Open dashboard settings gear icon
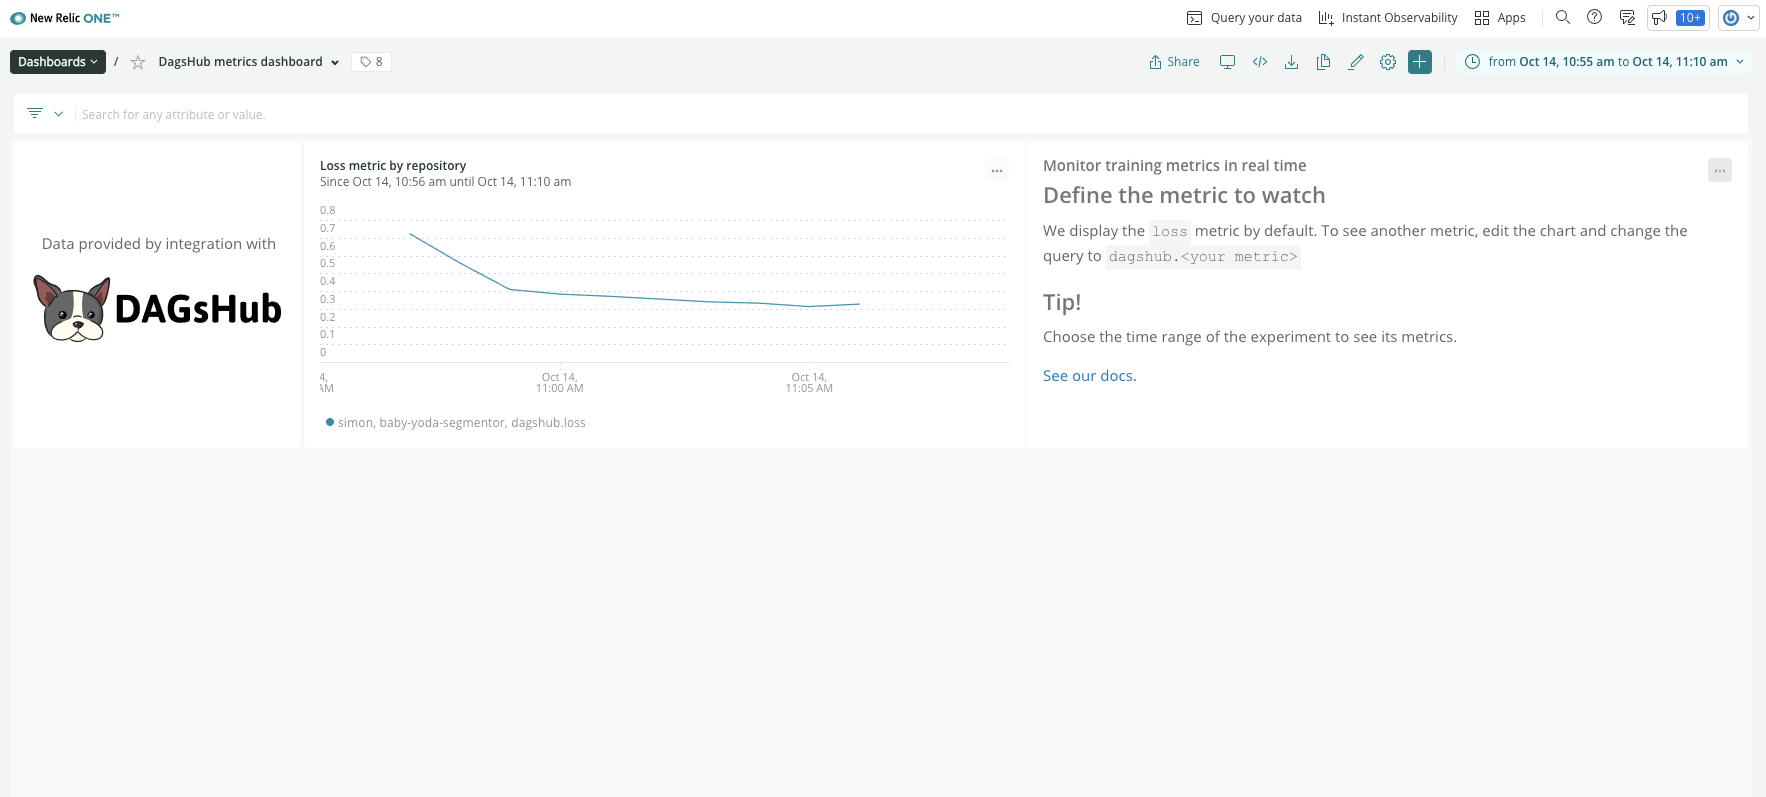This screenshot has height=797, width=1766. (1388, 62)
